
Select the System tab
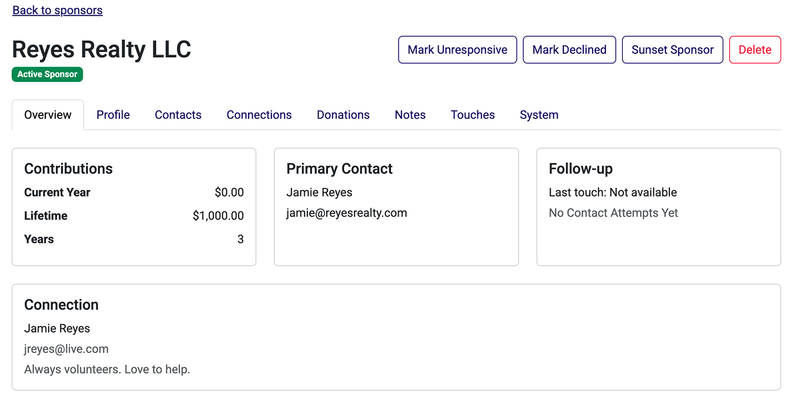point(539,115)
